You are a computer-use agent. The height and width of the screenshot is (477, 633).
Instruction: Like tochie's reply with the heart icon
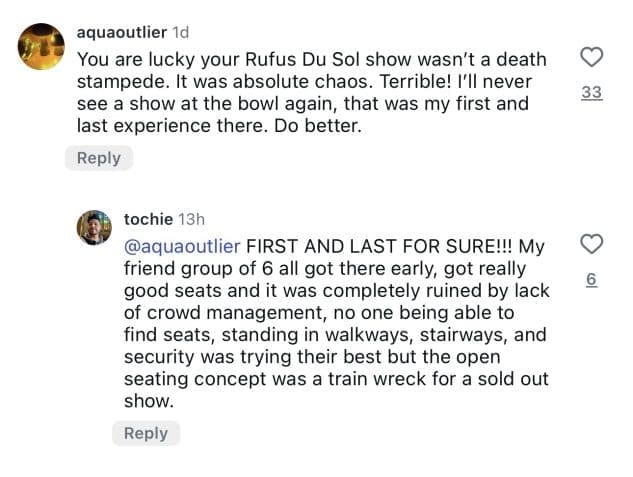click(x=591, y=245)
